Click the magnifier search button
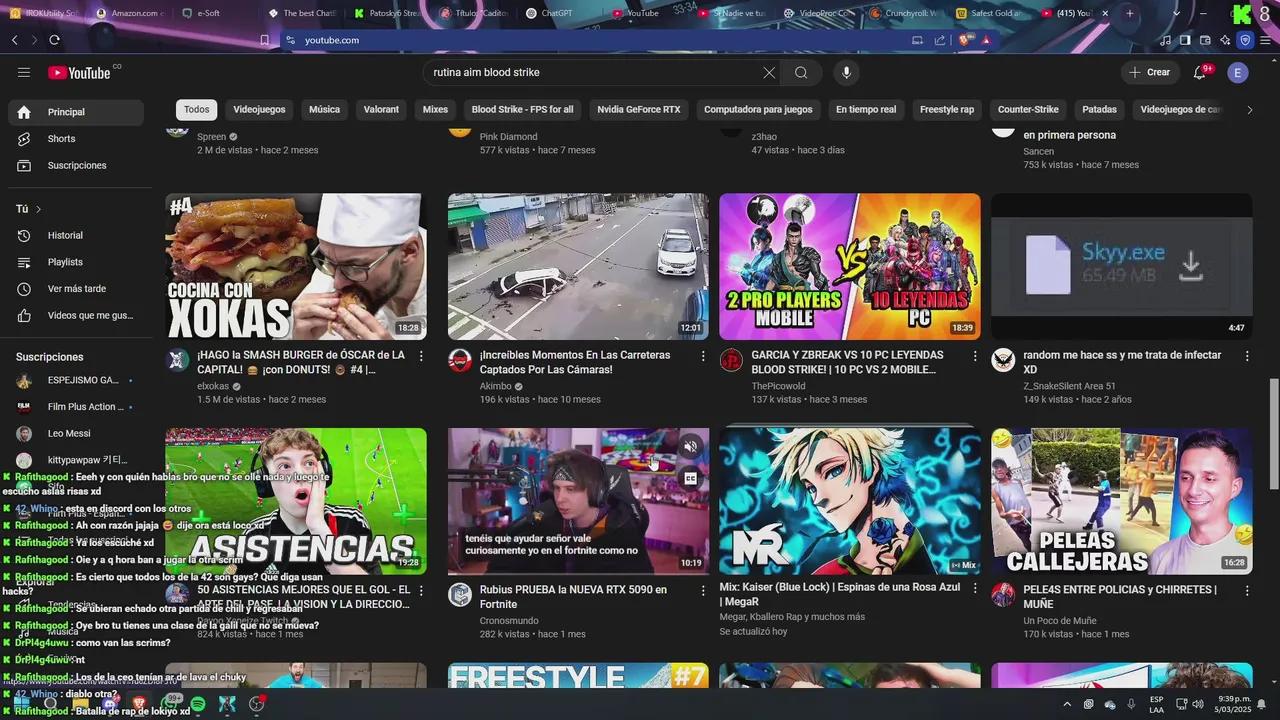The image size is (1280, 720). tap(801, 72)
